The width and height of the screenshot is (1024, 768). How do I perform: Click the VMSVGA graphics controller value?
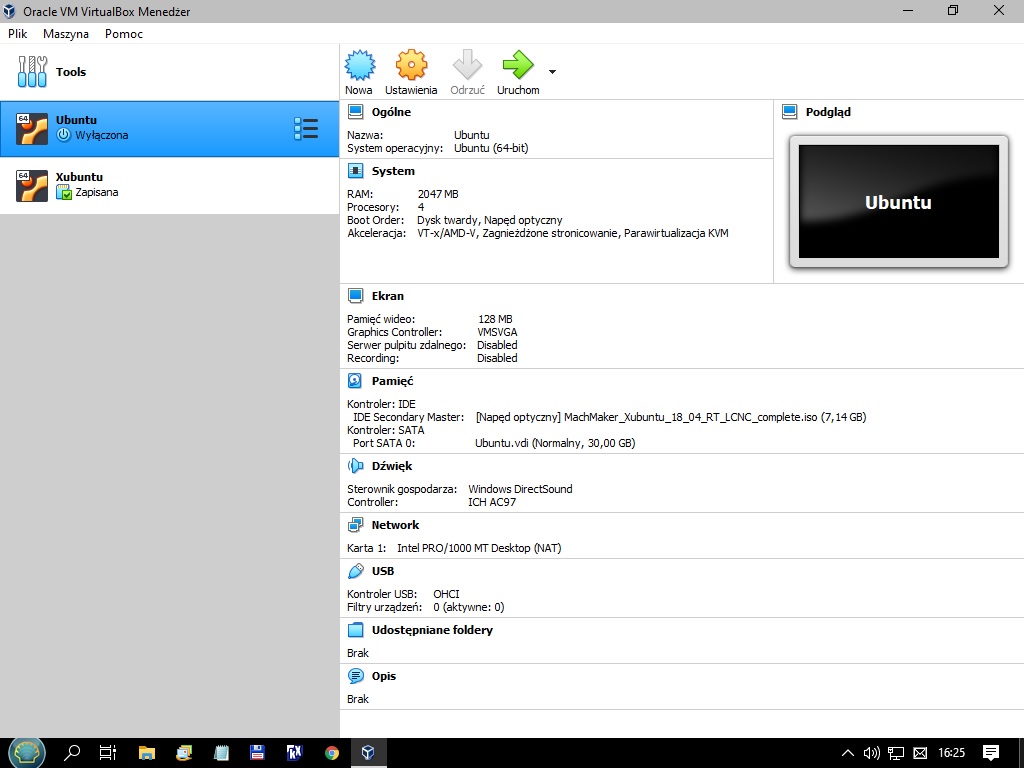click(x=497, y=332)
